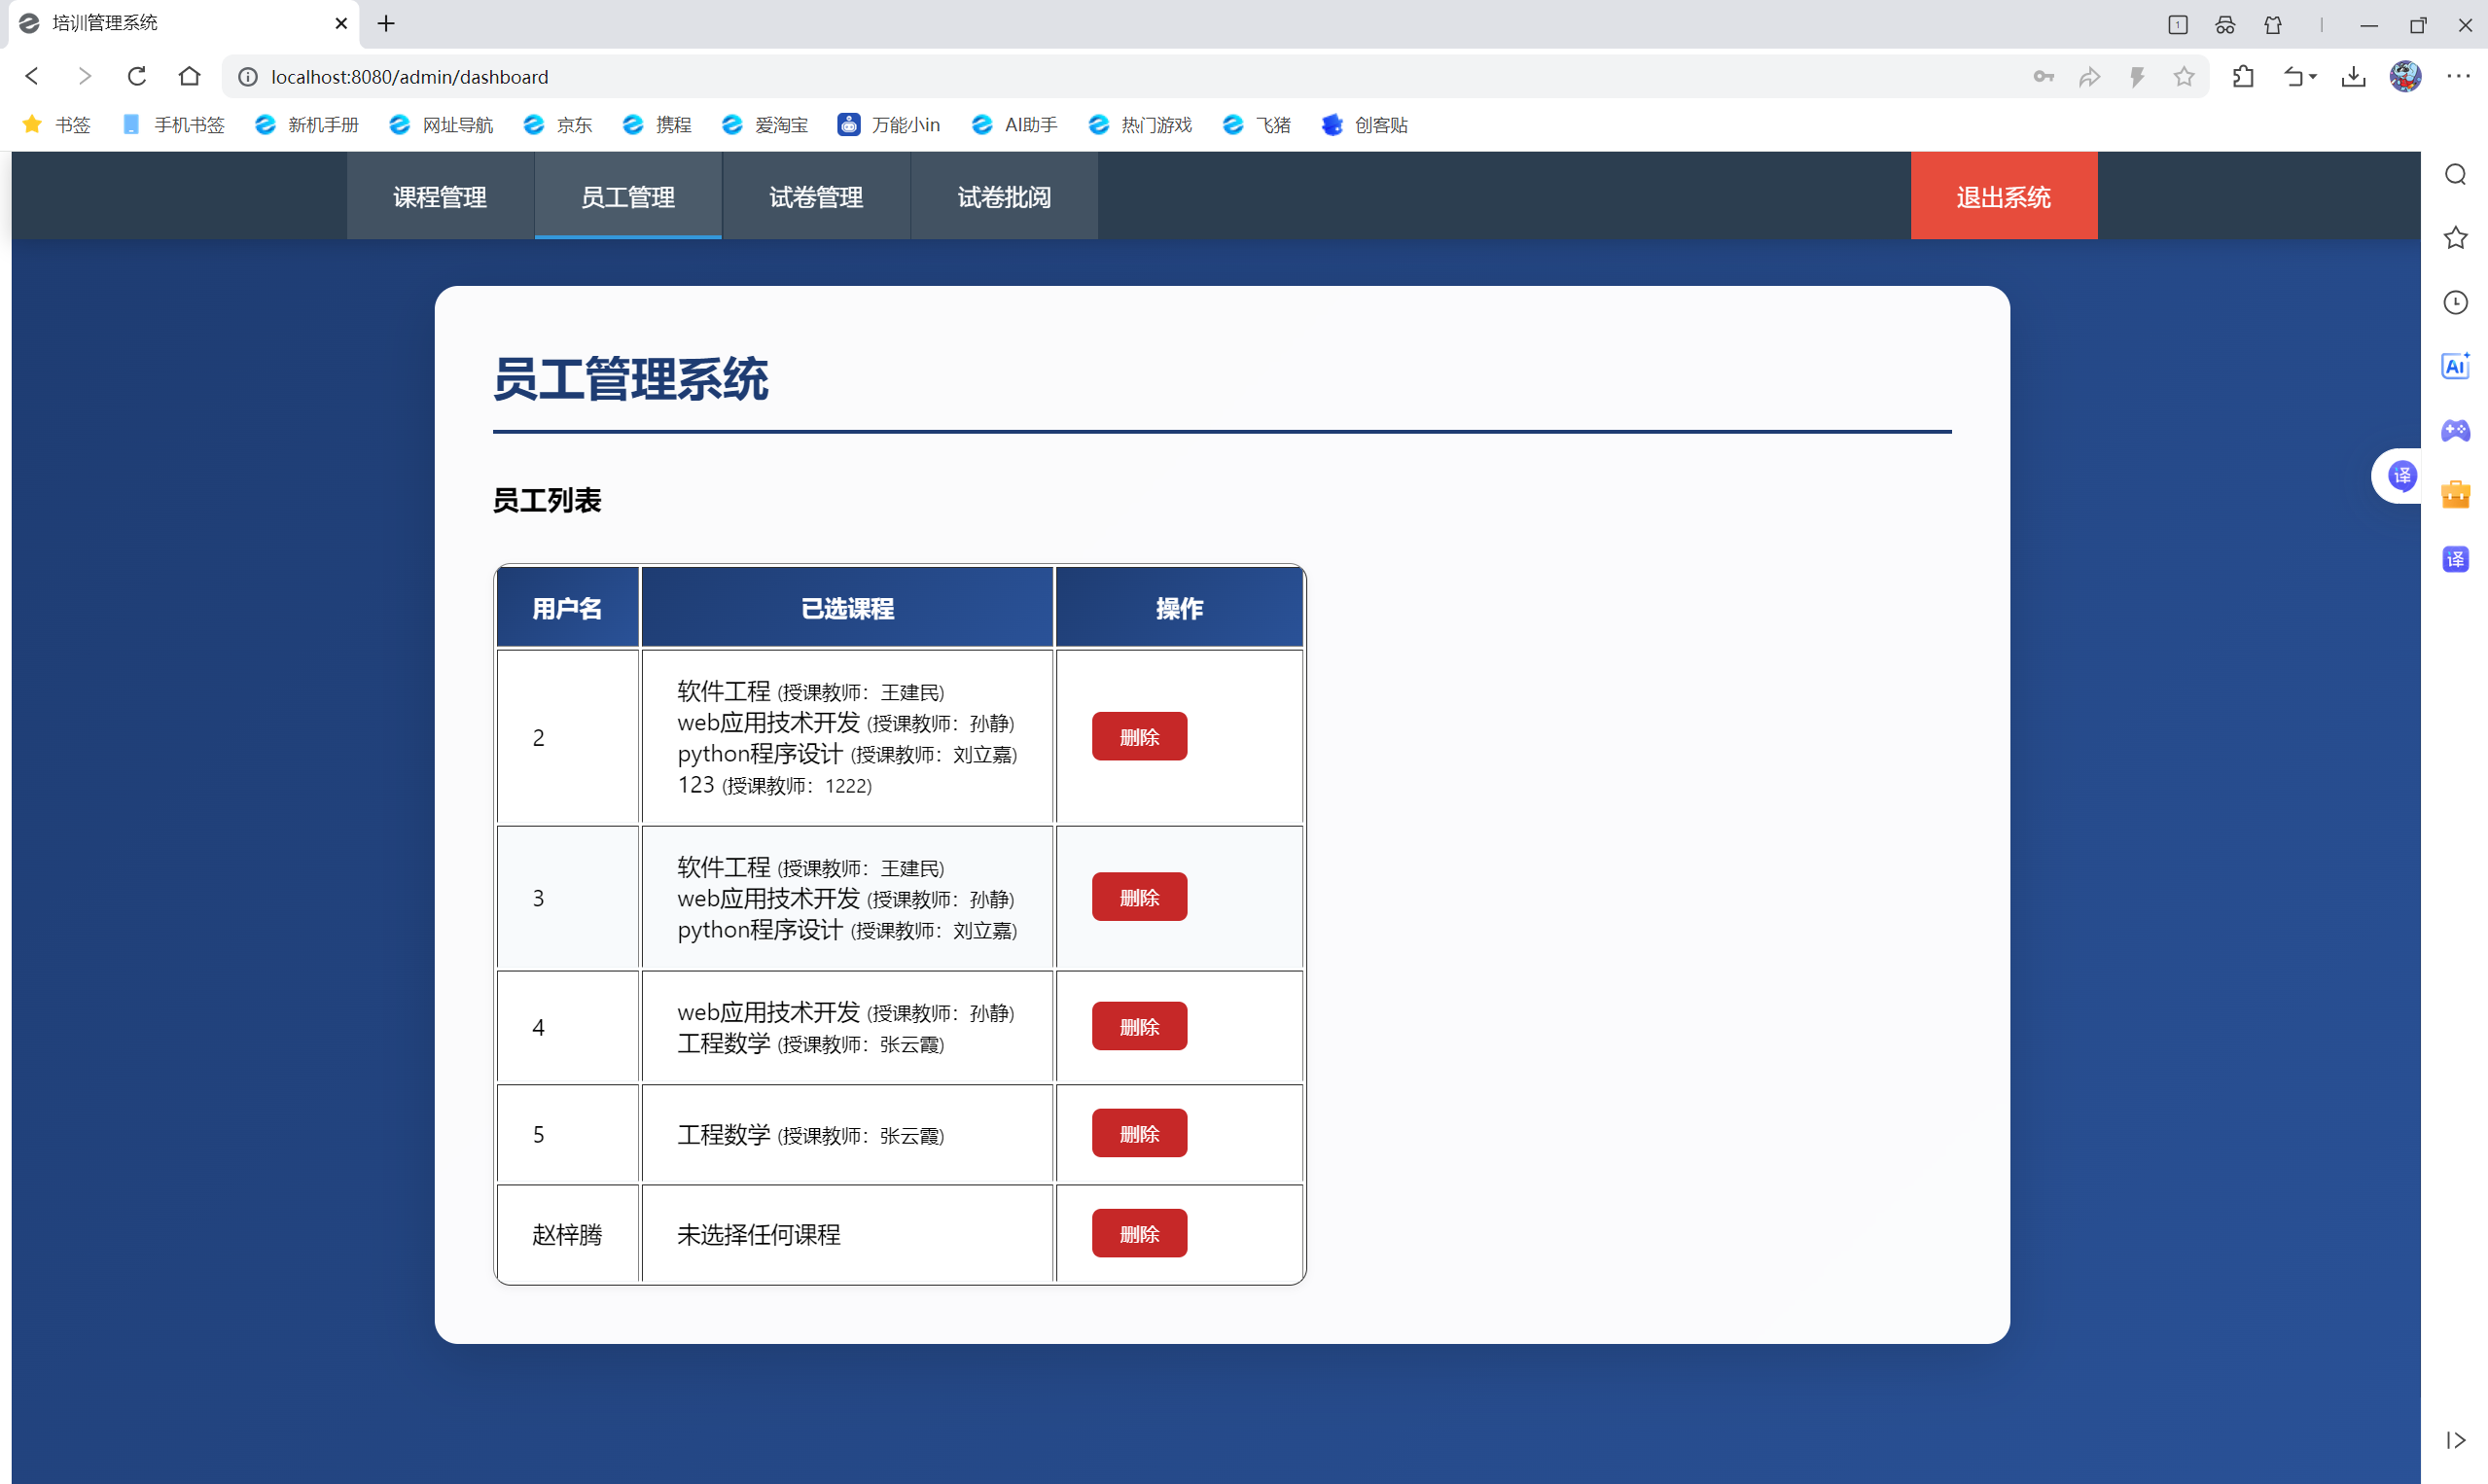Screen dimensions: 2488x1484
Task: Switch to 课程管理 tab
Action: pos(440,197)
